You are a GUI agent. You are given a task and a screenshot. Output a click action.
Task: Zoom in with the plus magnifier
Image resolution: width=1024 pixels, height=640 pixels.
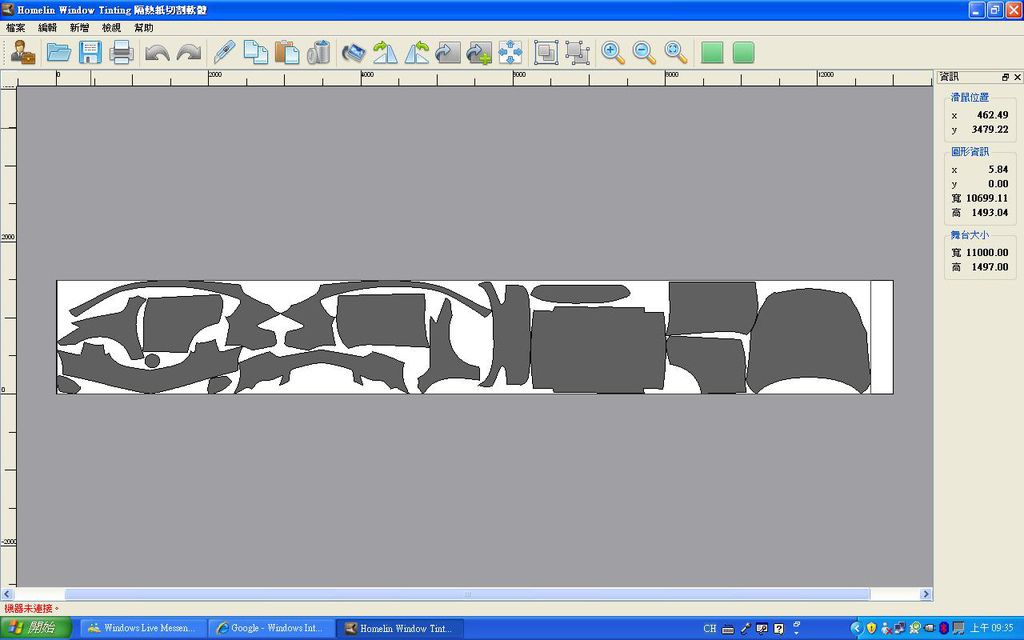(613, 52)
